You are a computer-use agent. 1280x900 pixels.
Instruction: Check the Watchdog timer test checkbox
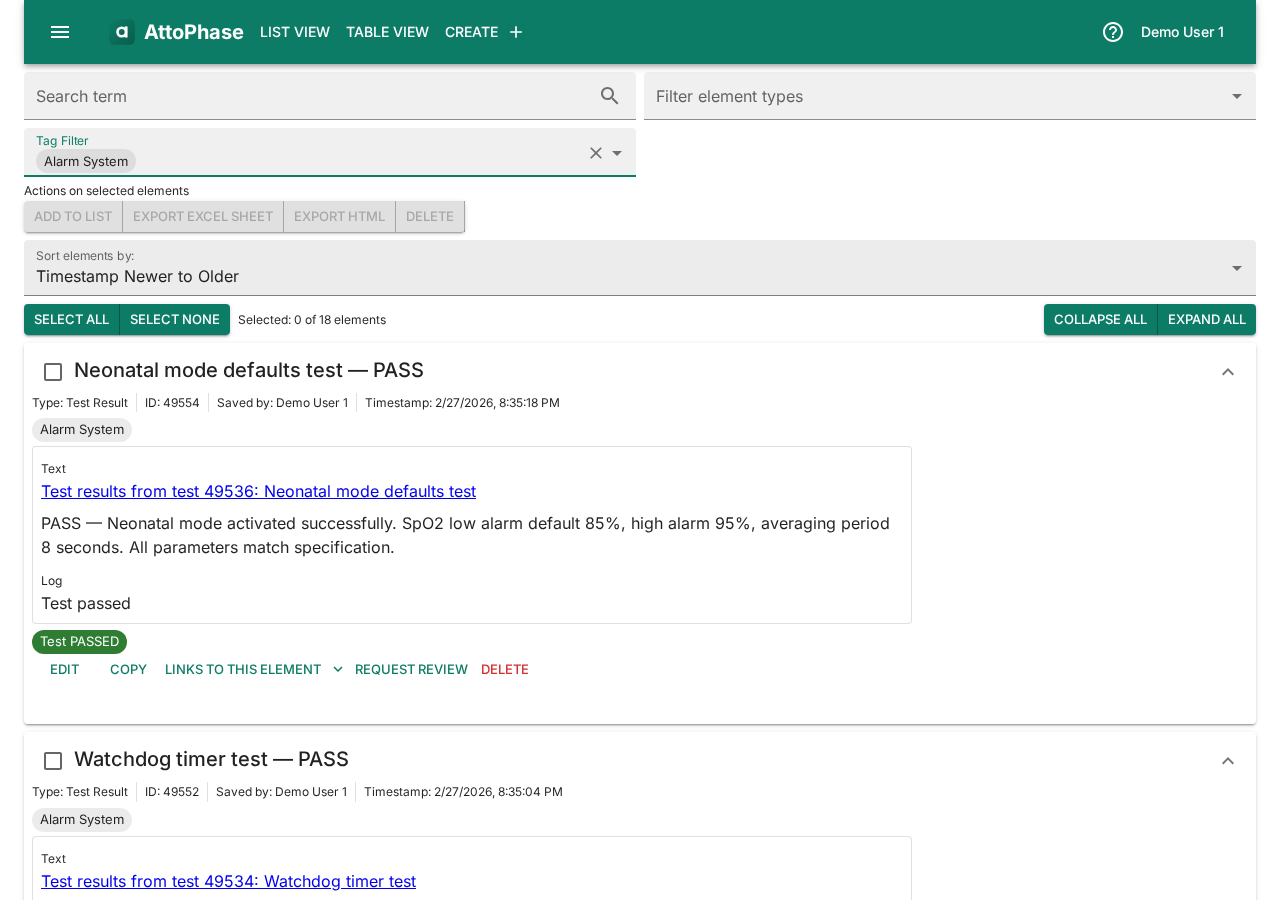click(x=52, y=761)
